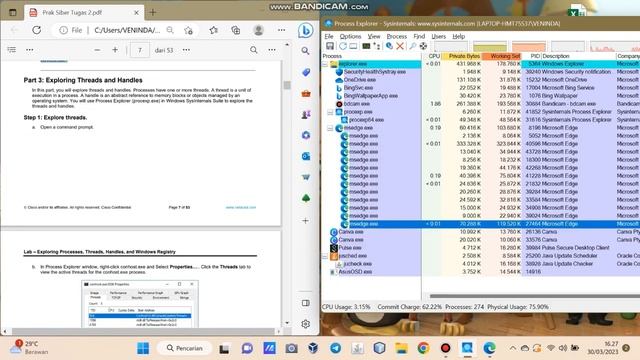640x360 pixels.
Task: Open Favorites list icon in Edge
Action: [213, 30]
